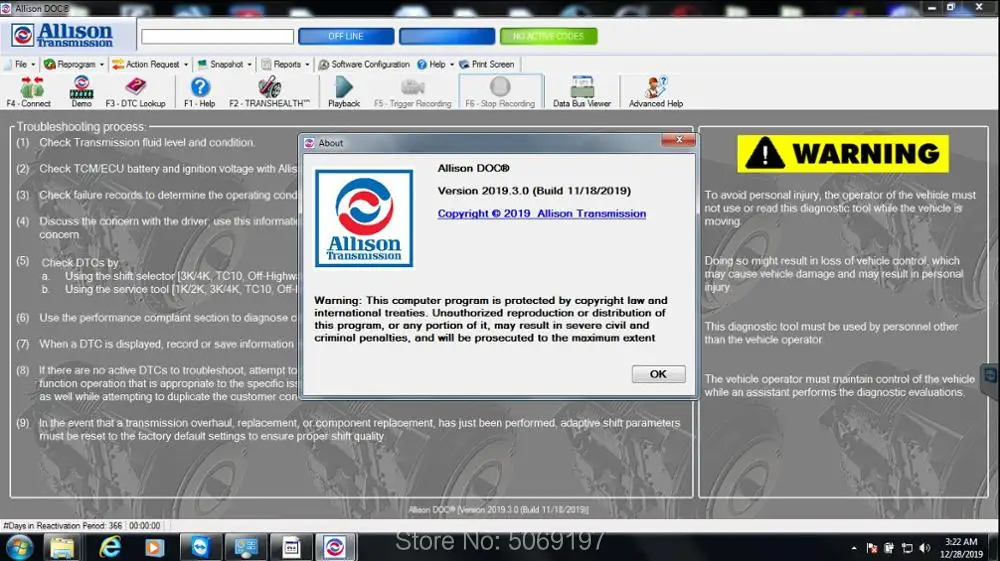Click F6 Stop Recording icon

tap(501, 91)
